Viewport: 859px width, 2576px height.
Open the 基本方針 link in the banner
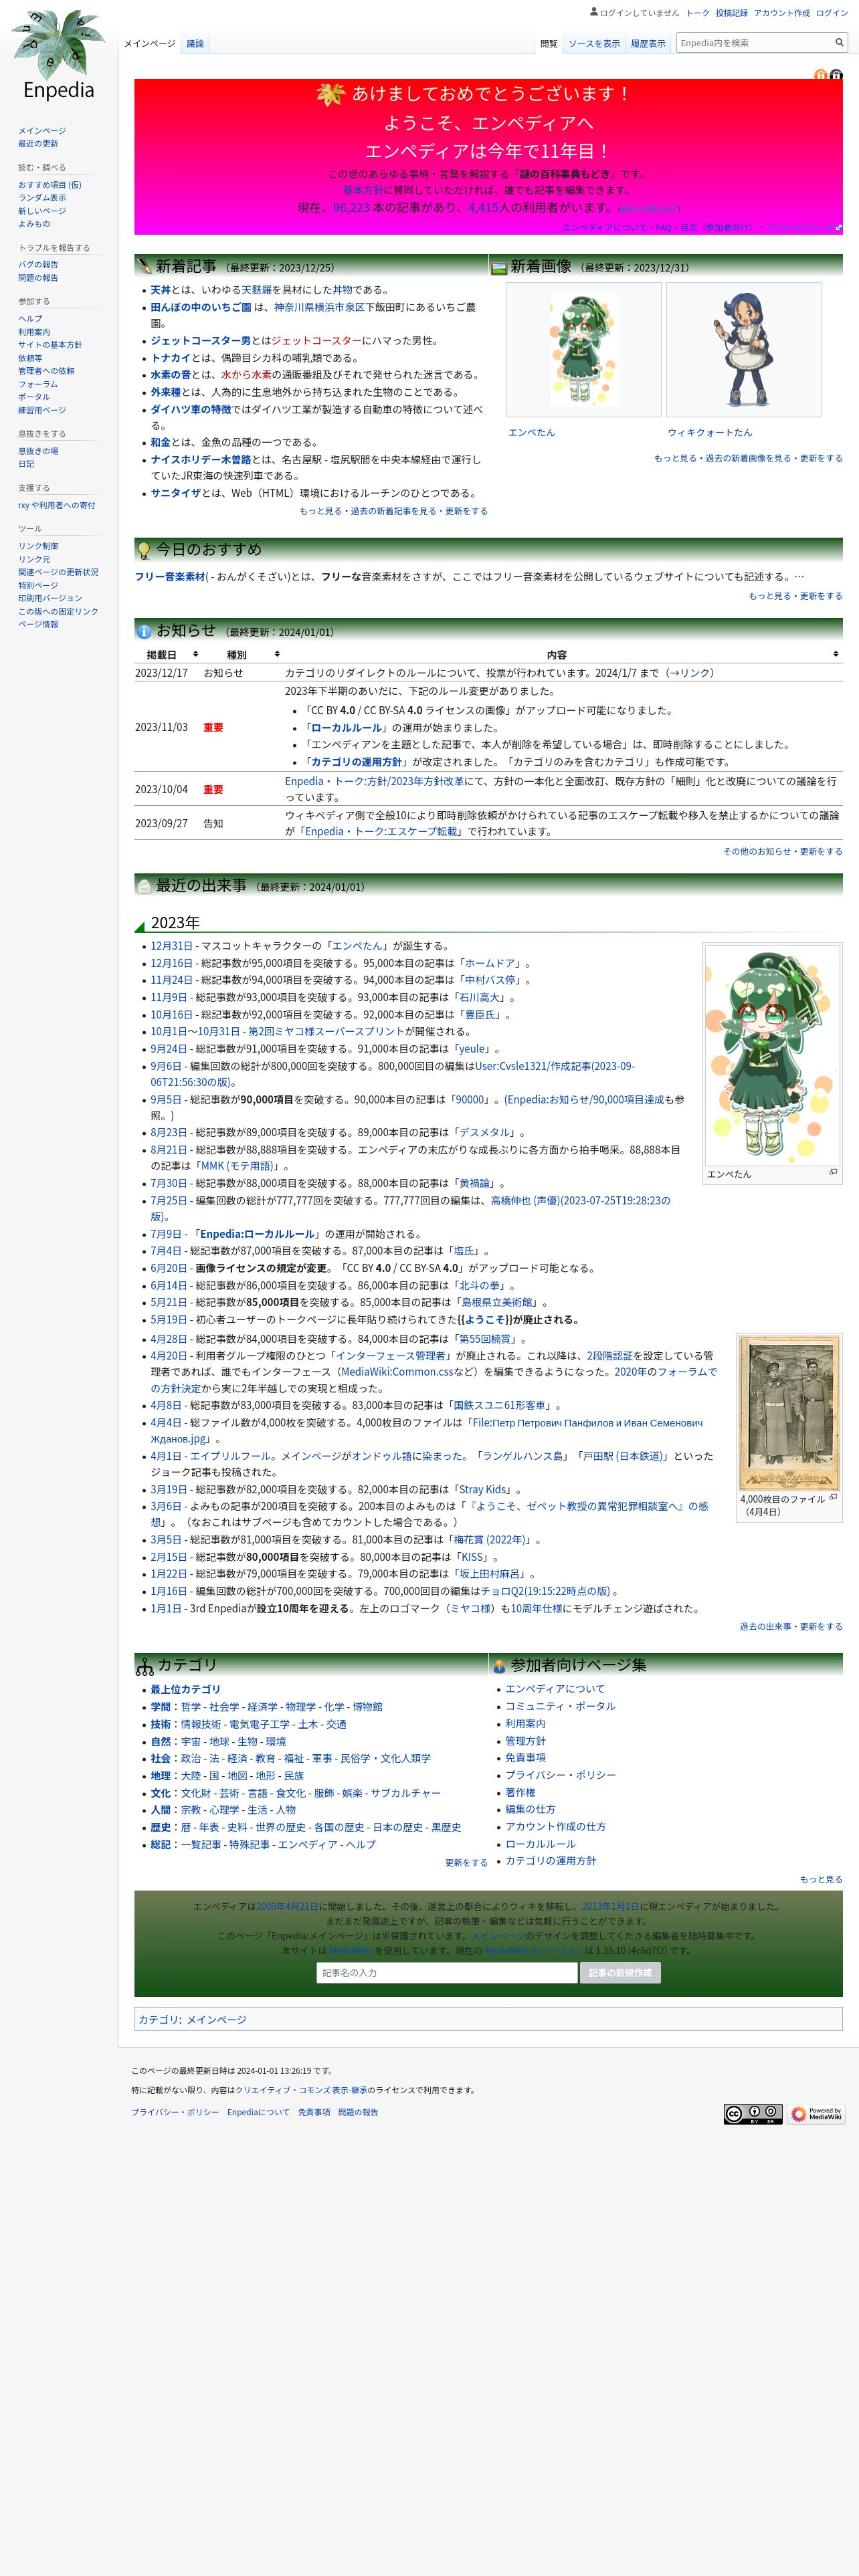pos(363,190)
